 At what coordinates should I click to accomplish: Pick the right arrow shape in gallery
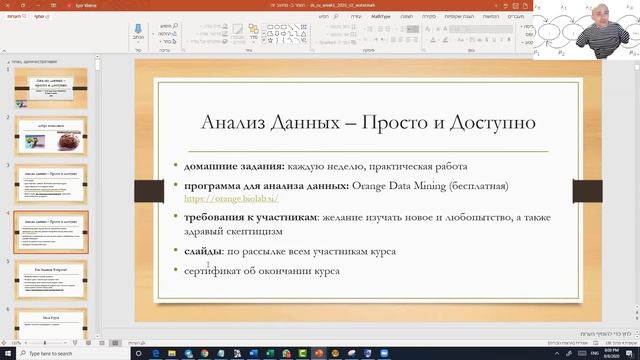click(283, 33)
